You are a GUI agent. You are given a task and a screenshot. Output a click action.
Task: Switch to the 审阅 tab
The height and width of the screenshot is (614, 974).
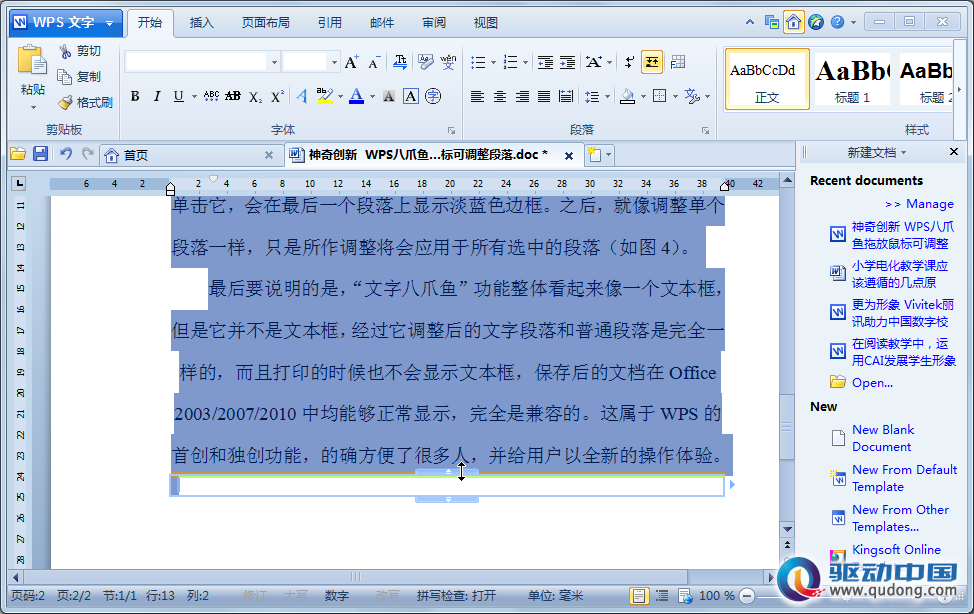coord(434,23)
